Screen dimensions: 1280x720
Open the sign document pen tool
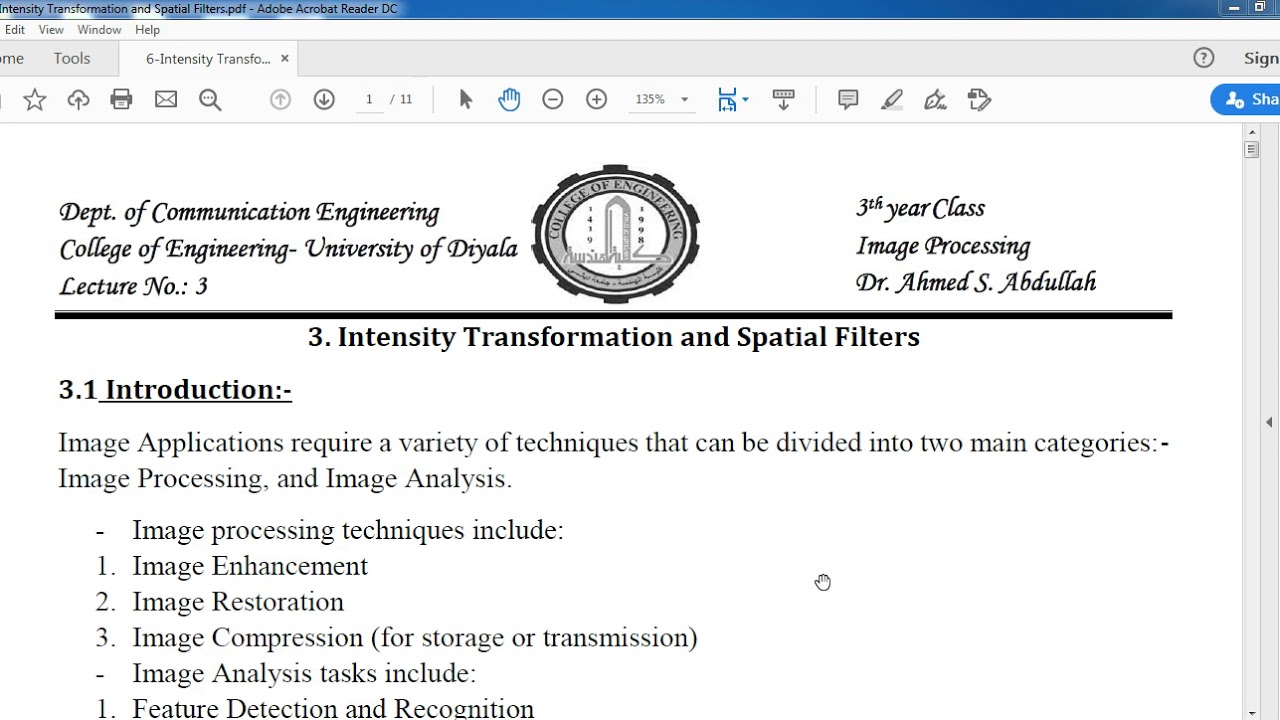click(x=935, y=100)
